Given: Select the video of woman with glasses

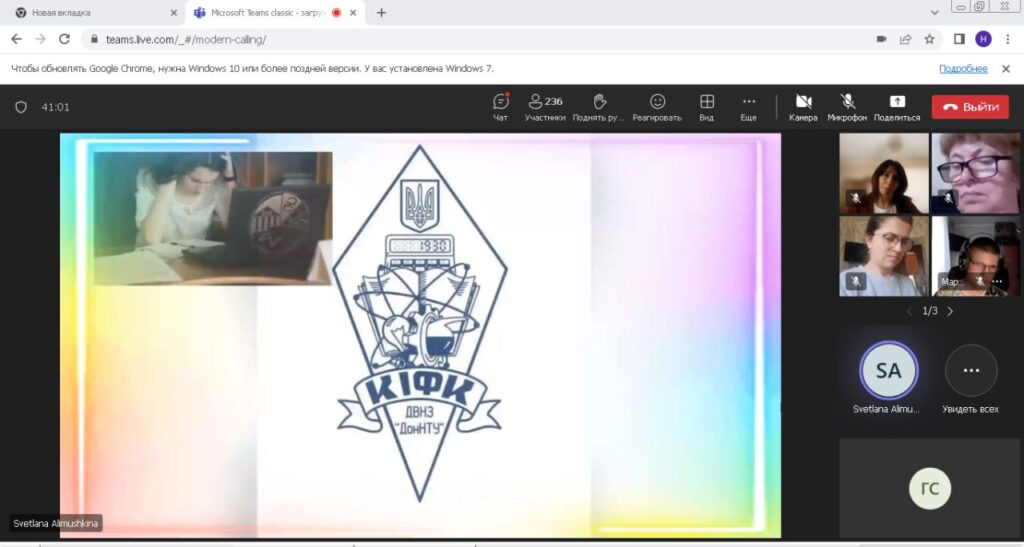Looking at the screenshot, I should pos(975,174).
